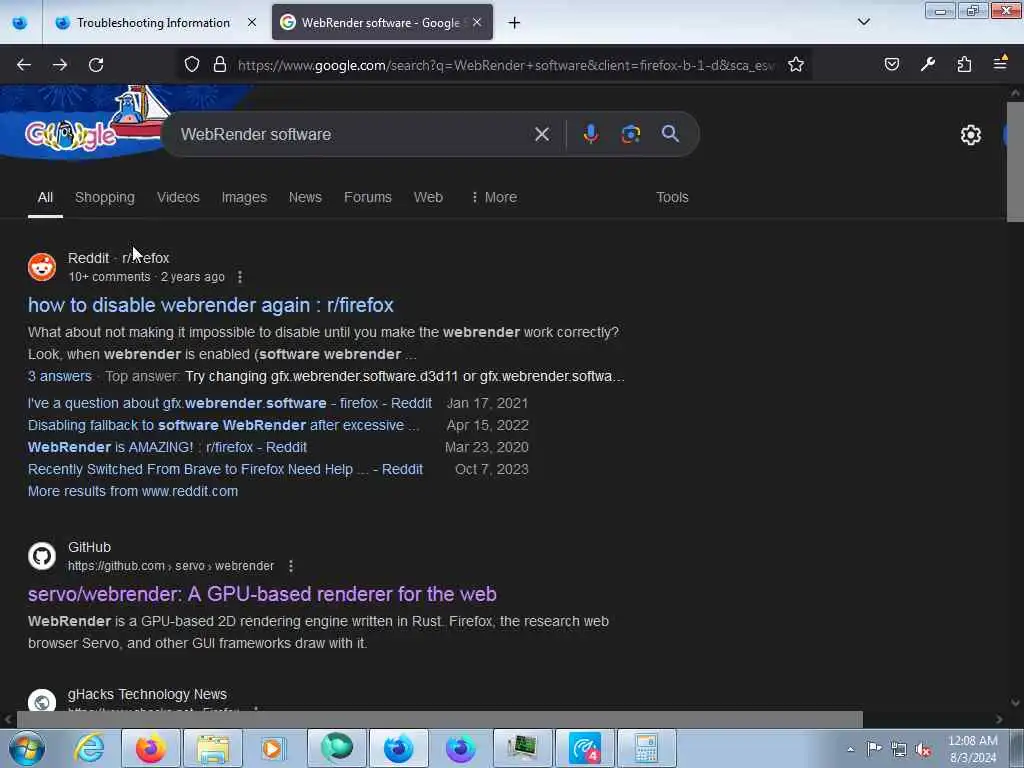Open 'Disabling fallback to software WebRender' link
Image resolution: width=1024 pixels, height=768 pixels.
click(223, 425)
